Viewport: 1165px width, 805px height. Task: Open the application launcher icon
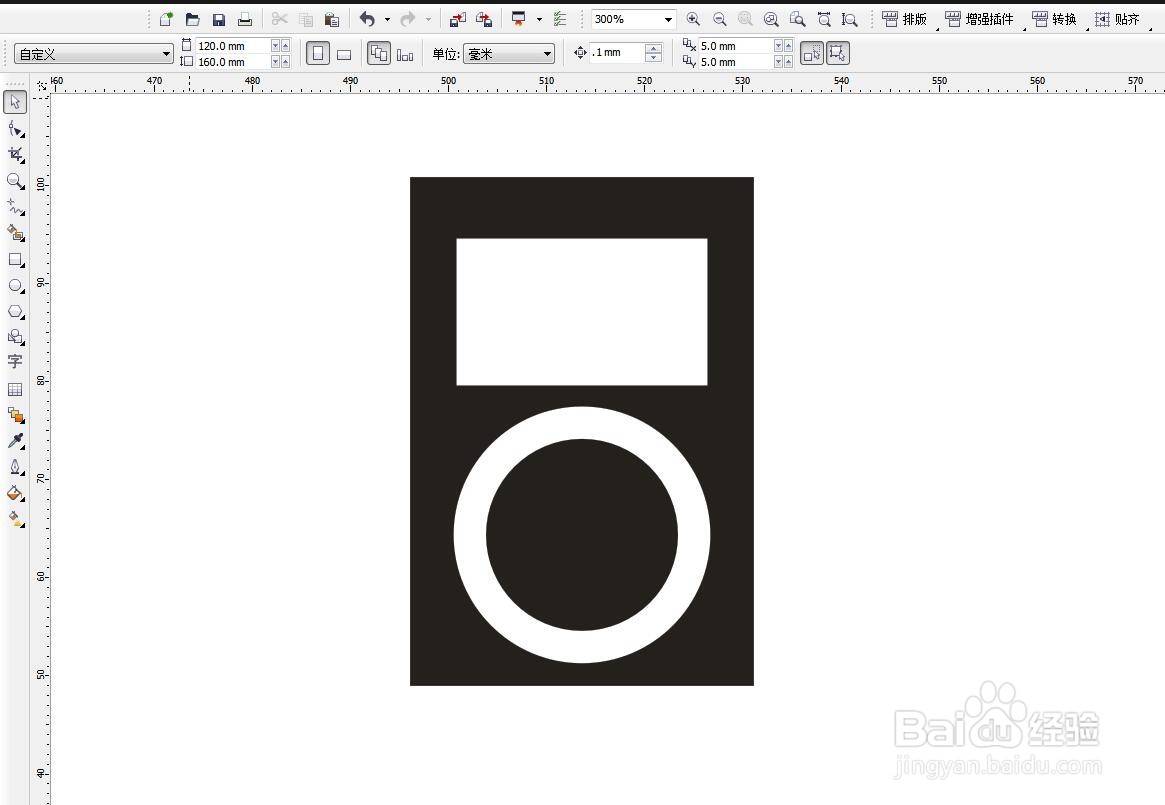pyautogui.click(x=519, y=19)
